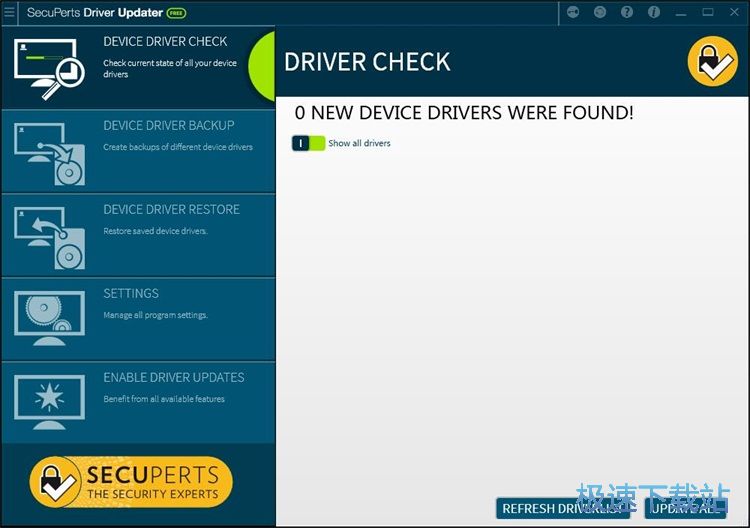Viewport: 750px width, 528px height.
Task: Open the Device Driver Backup section
Action: coord(138,152)
